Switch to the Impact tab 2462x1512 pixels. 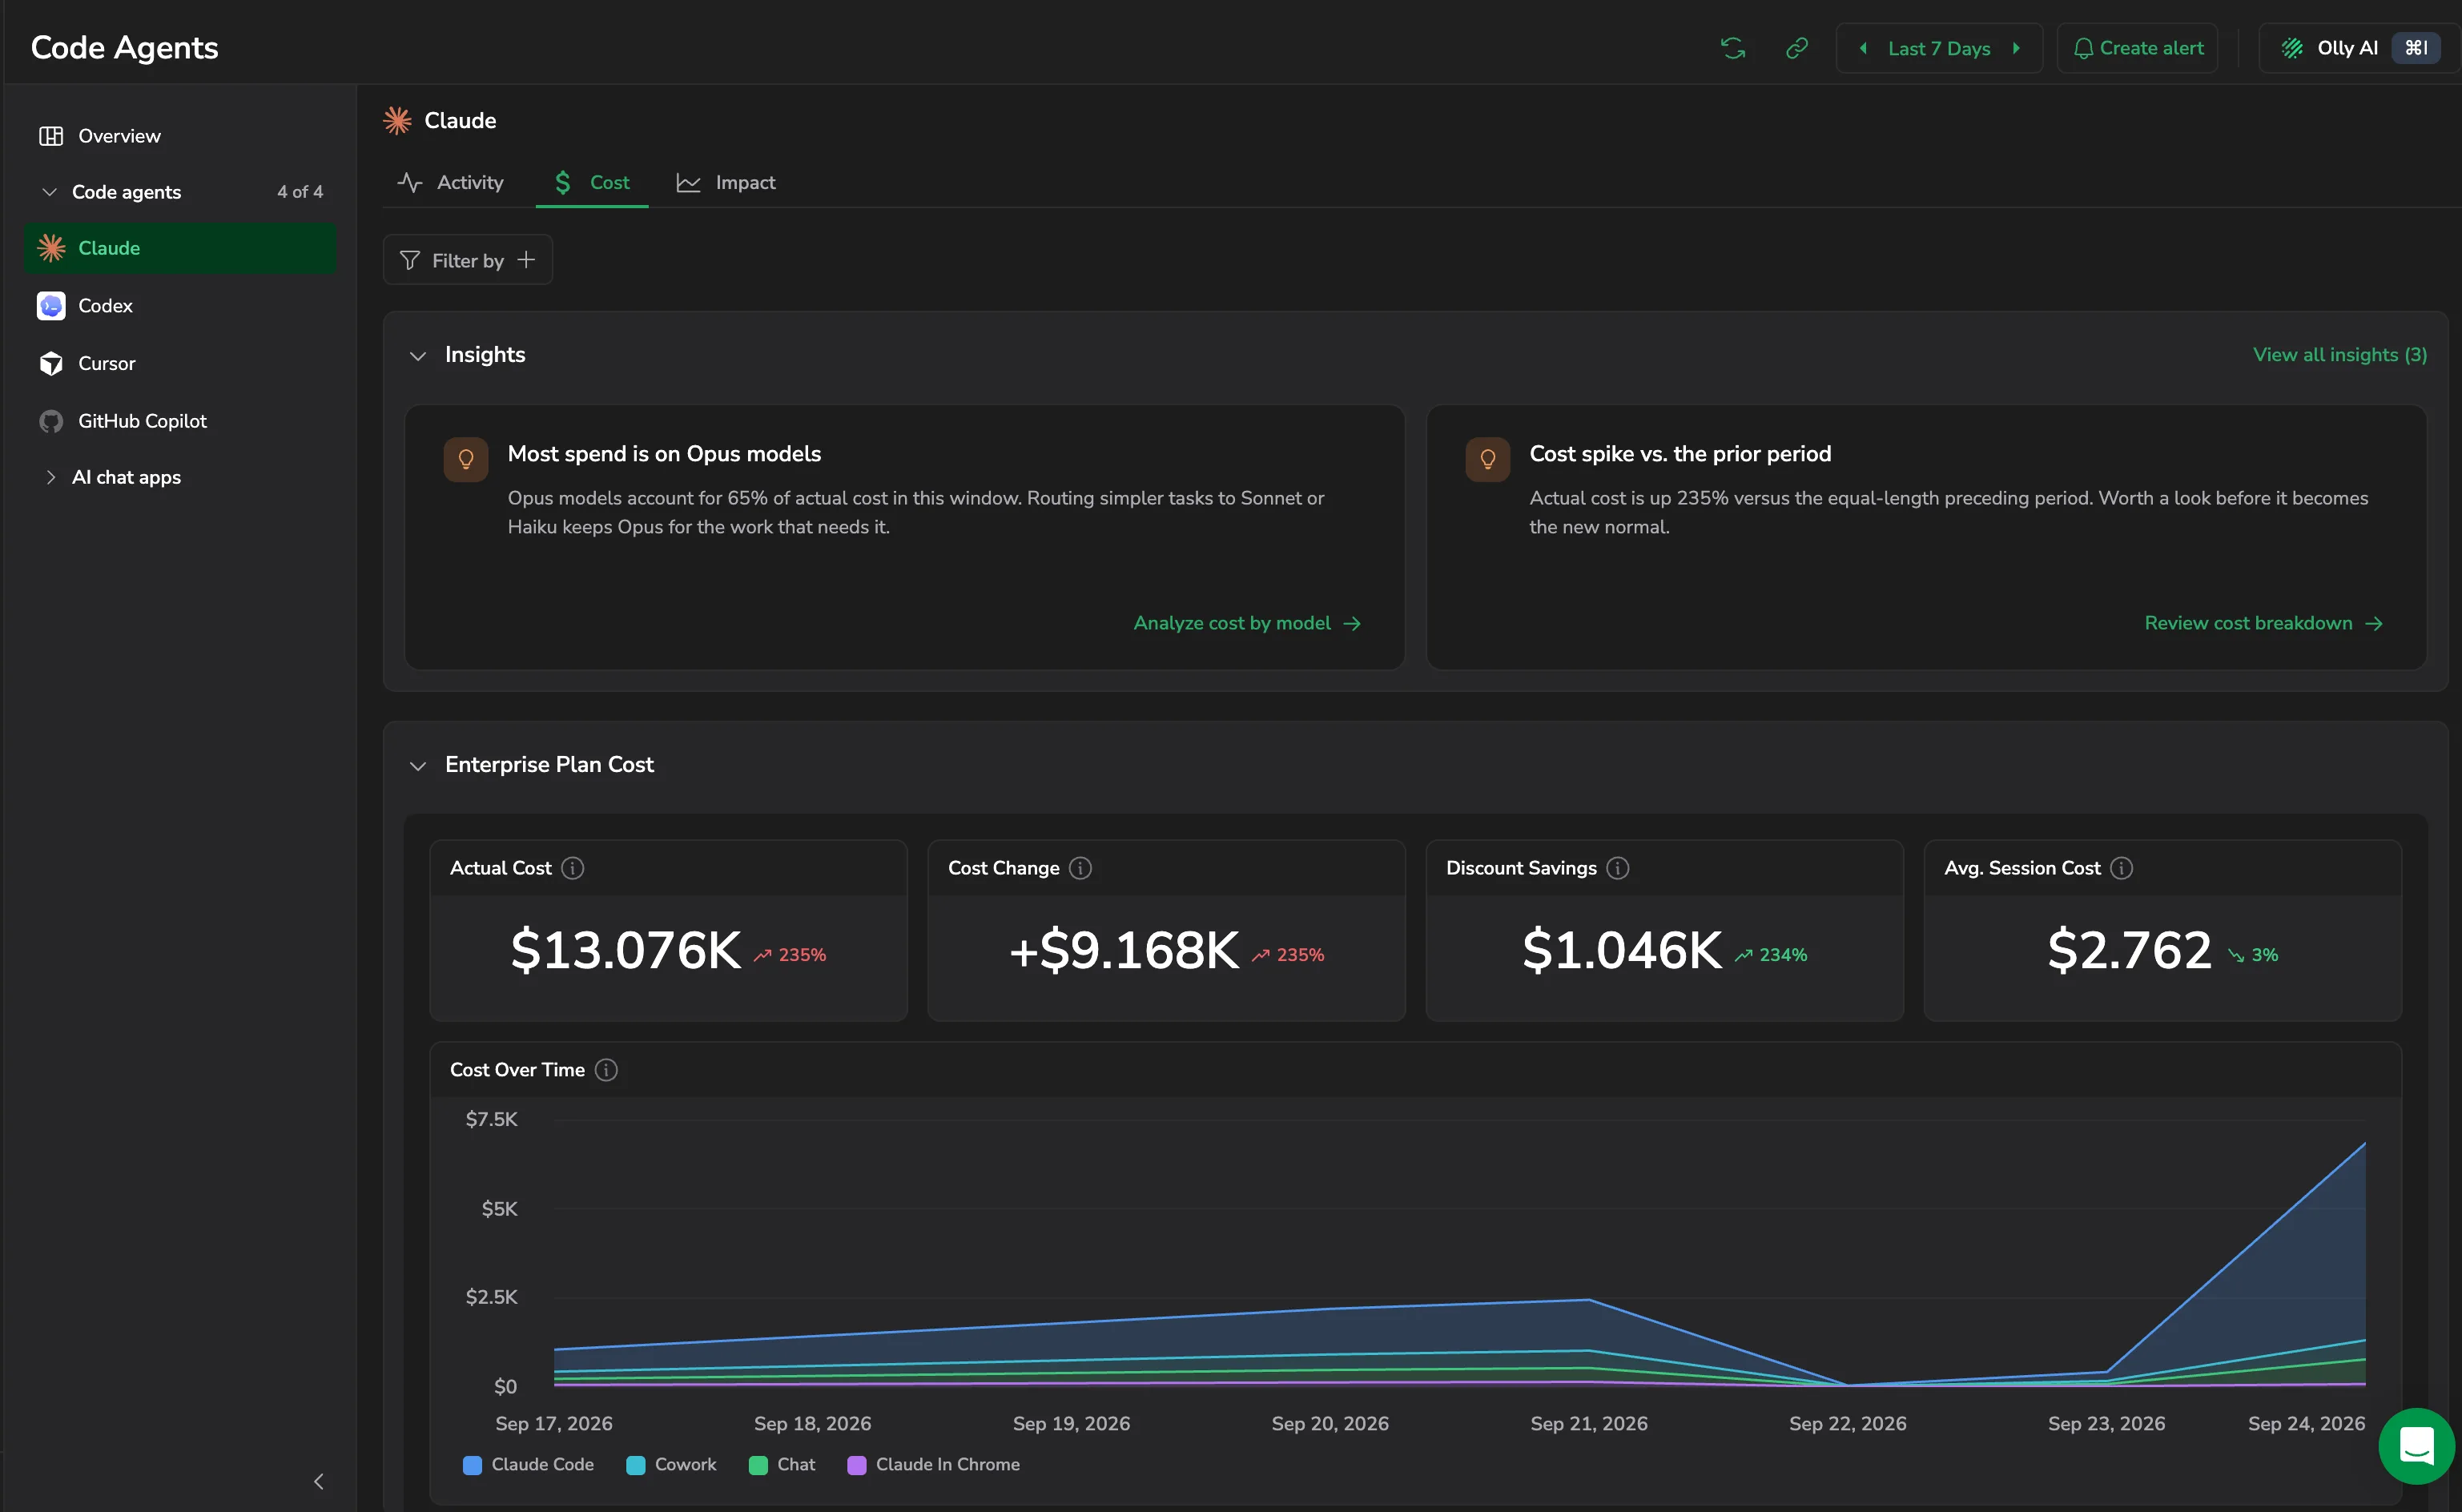point(726,183)
